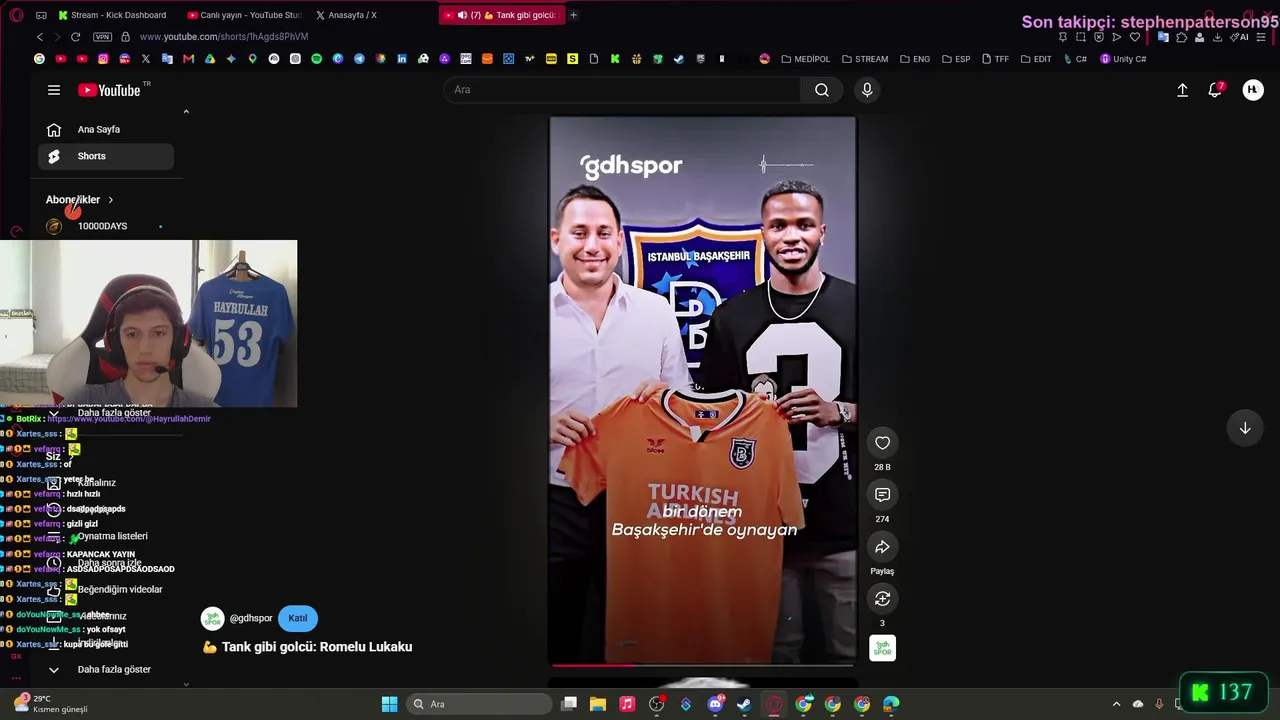Reload the page with the refresh icon
The height and width of the screenshot is (720, 1280).
[75, 37]
